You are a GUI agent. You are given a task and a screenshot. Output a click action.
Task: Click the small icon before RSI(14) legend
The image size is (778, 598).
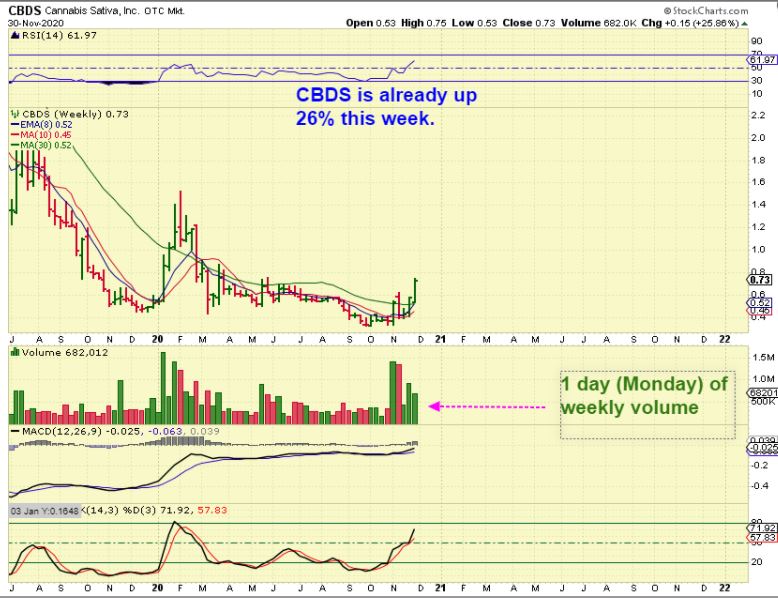14,35
